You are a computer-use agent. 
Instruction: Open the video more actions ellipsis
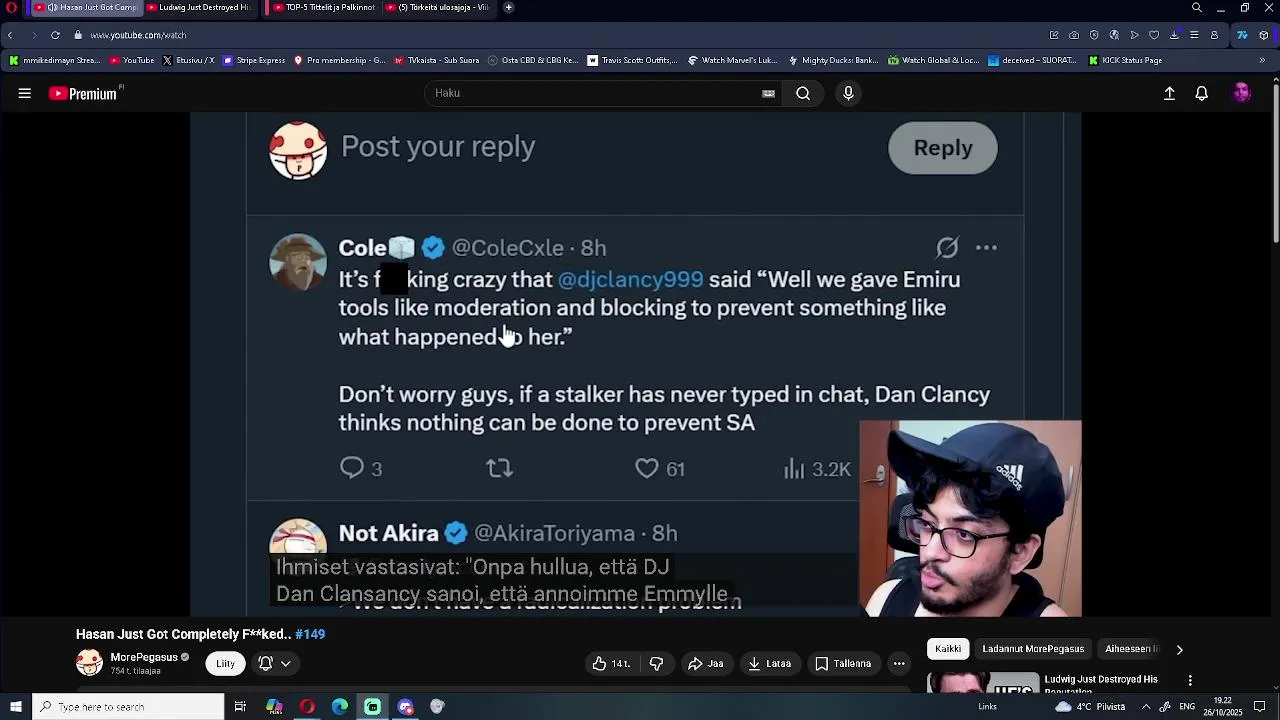pos(899,663)
